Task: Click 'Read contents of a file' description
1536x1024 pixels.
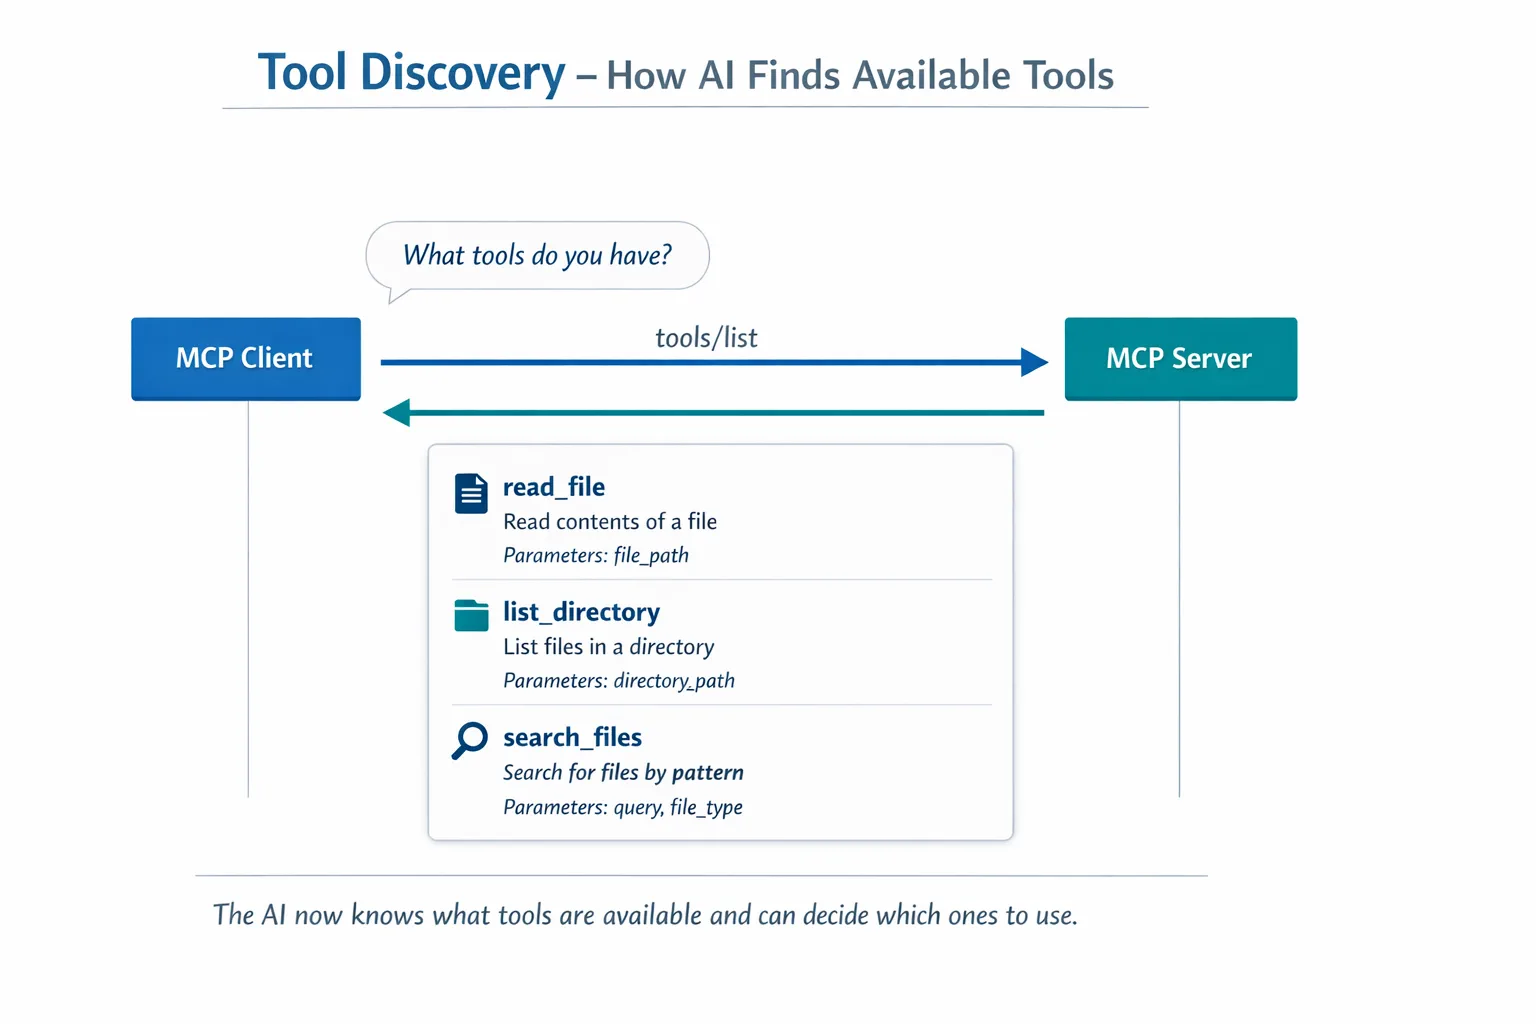Action: point(610,522)
